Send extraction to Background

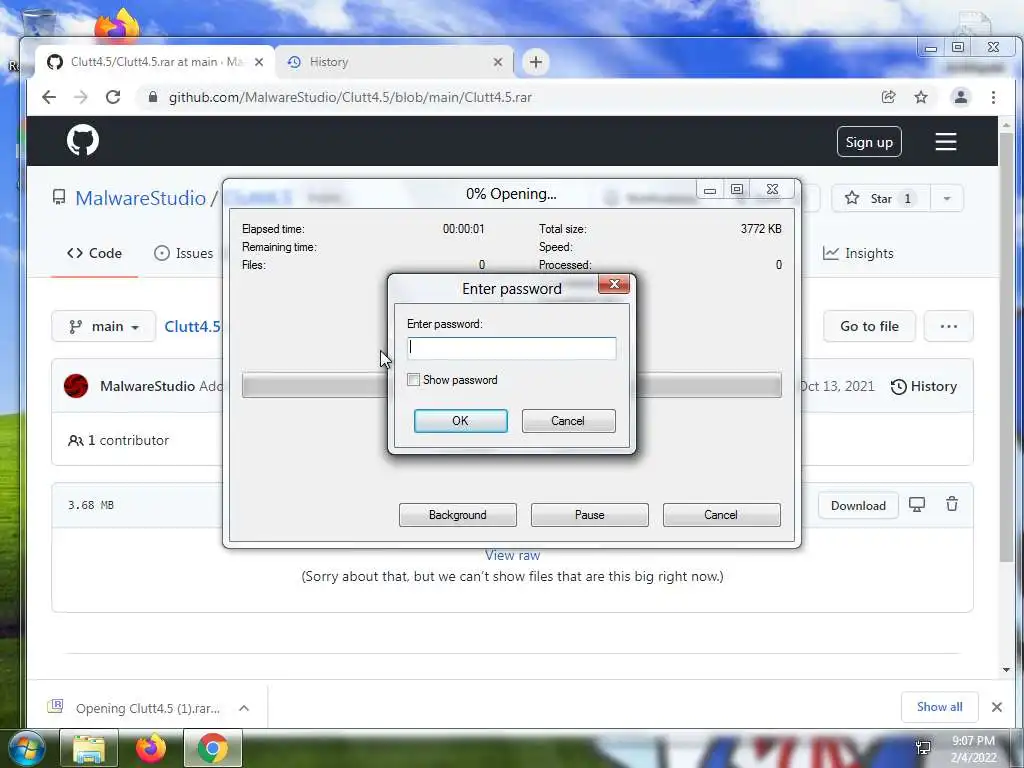click(x=457, y=515)
